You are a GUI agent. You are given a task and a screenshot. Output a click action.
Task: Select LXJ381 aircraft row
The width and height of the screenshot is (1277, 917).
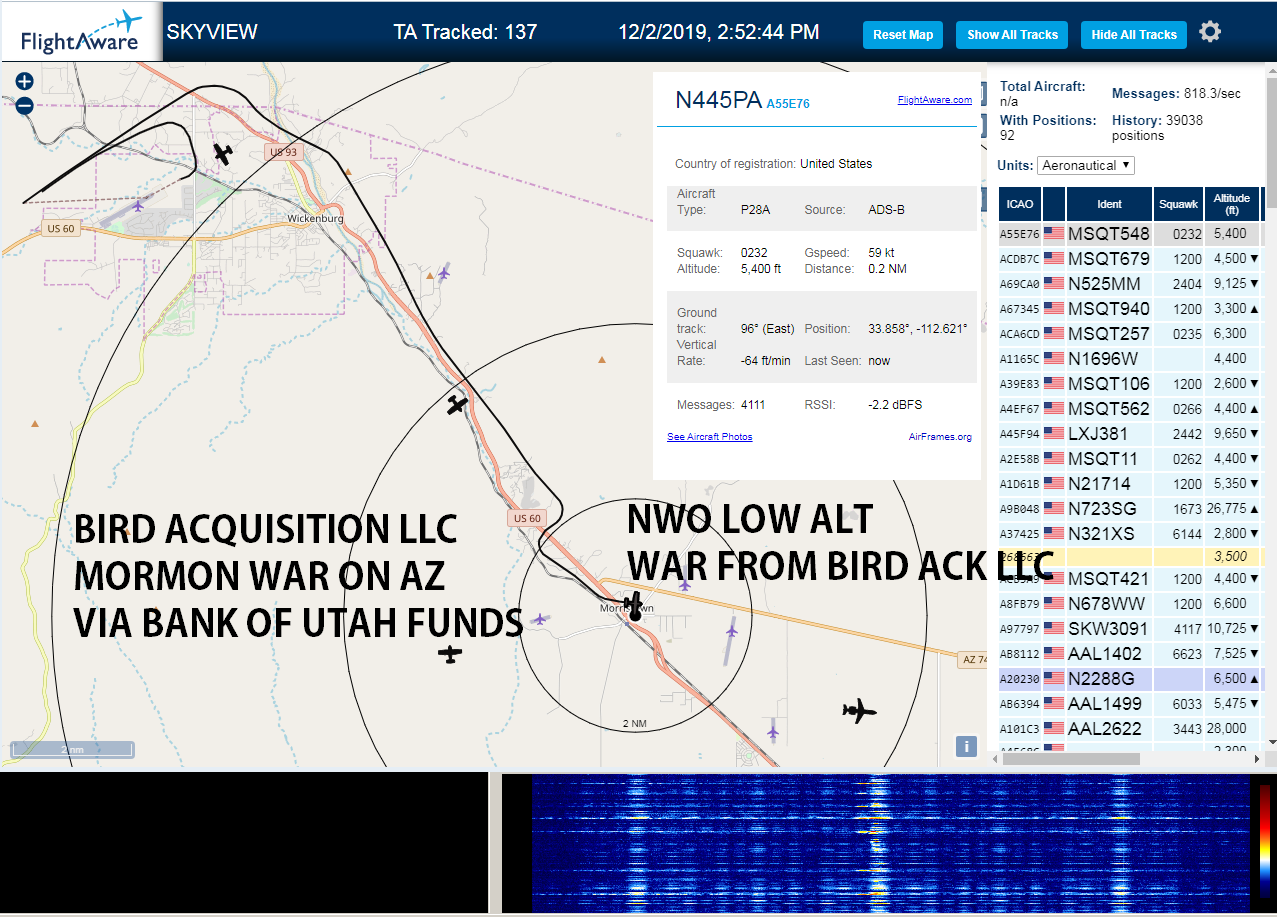1130,434
